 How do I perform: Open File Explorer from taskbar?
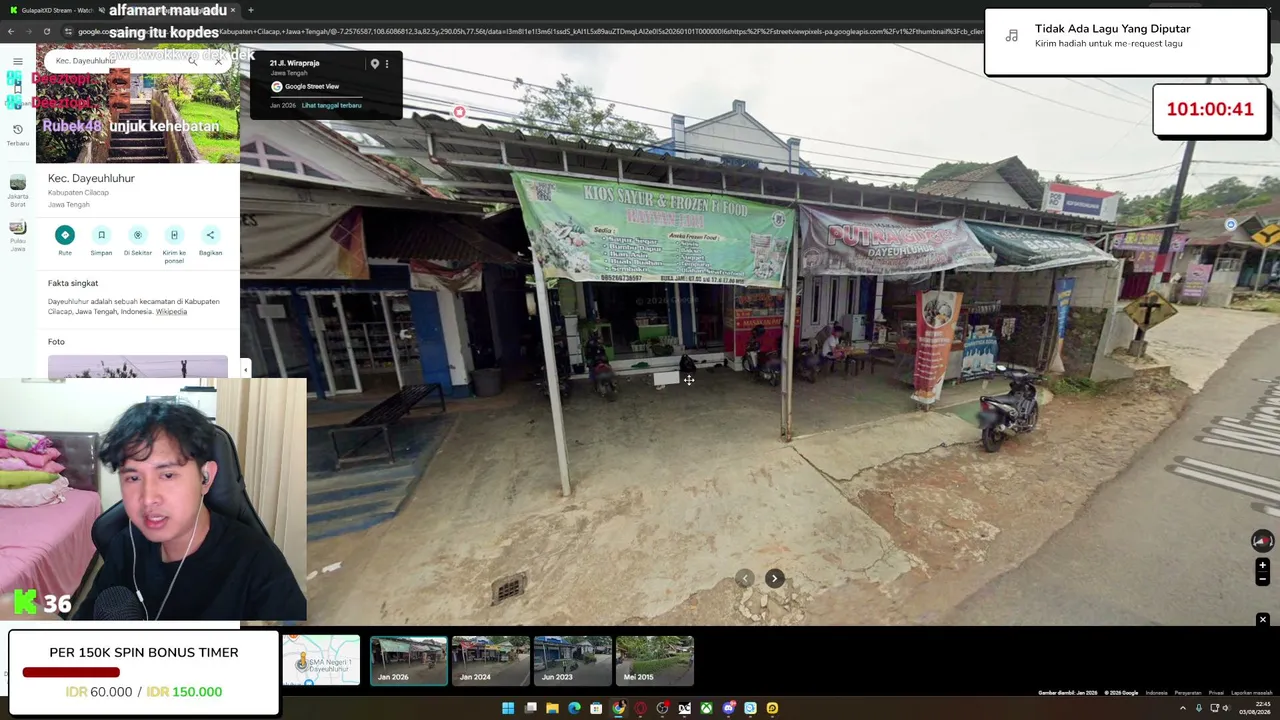552,708
